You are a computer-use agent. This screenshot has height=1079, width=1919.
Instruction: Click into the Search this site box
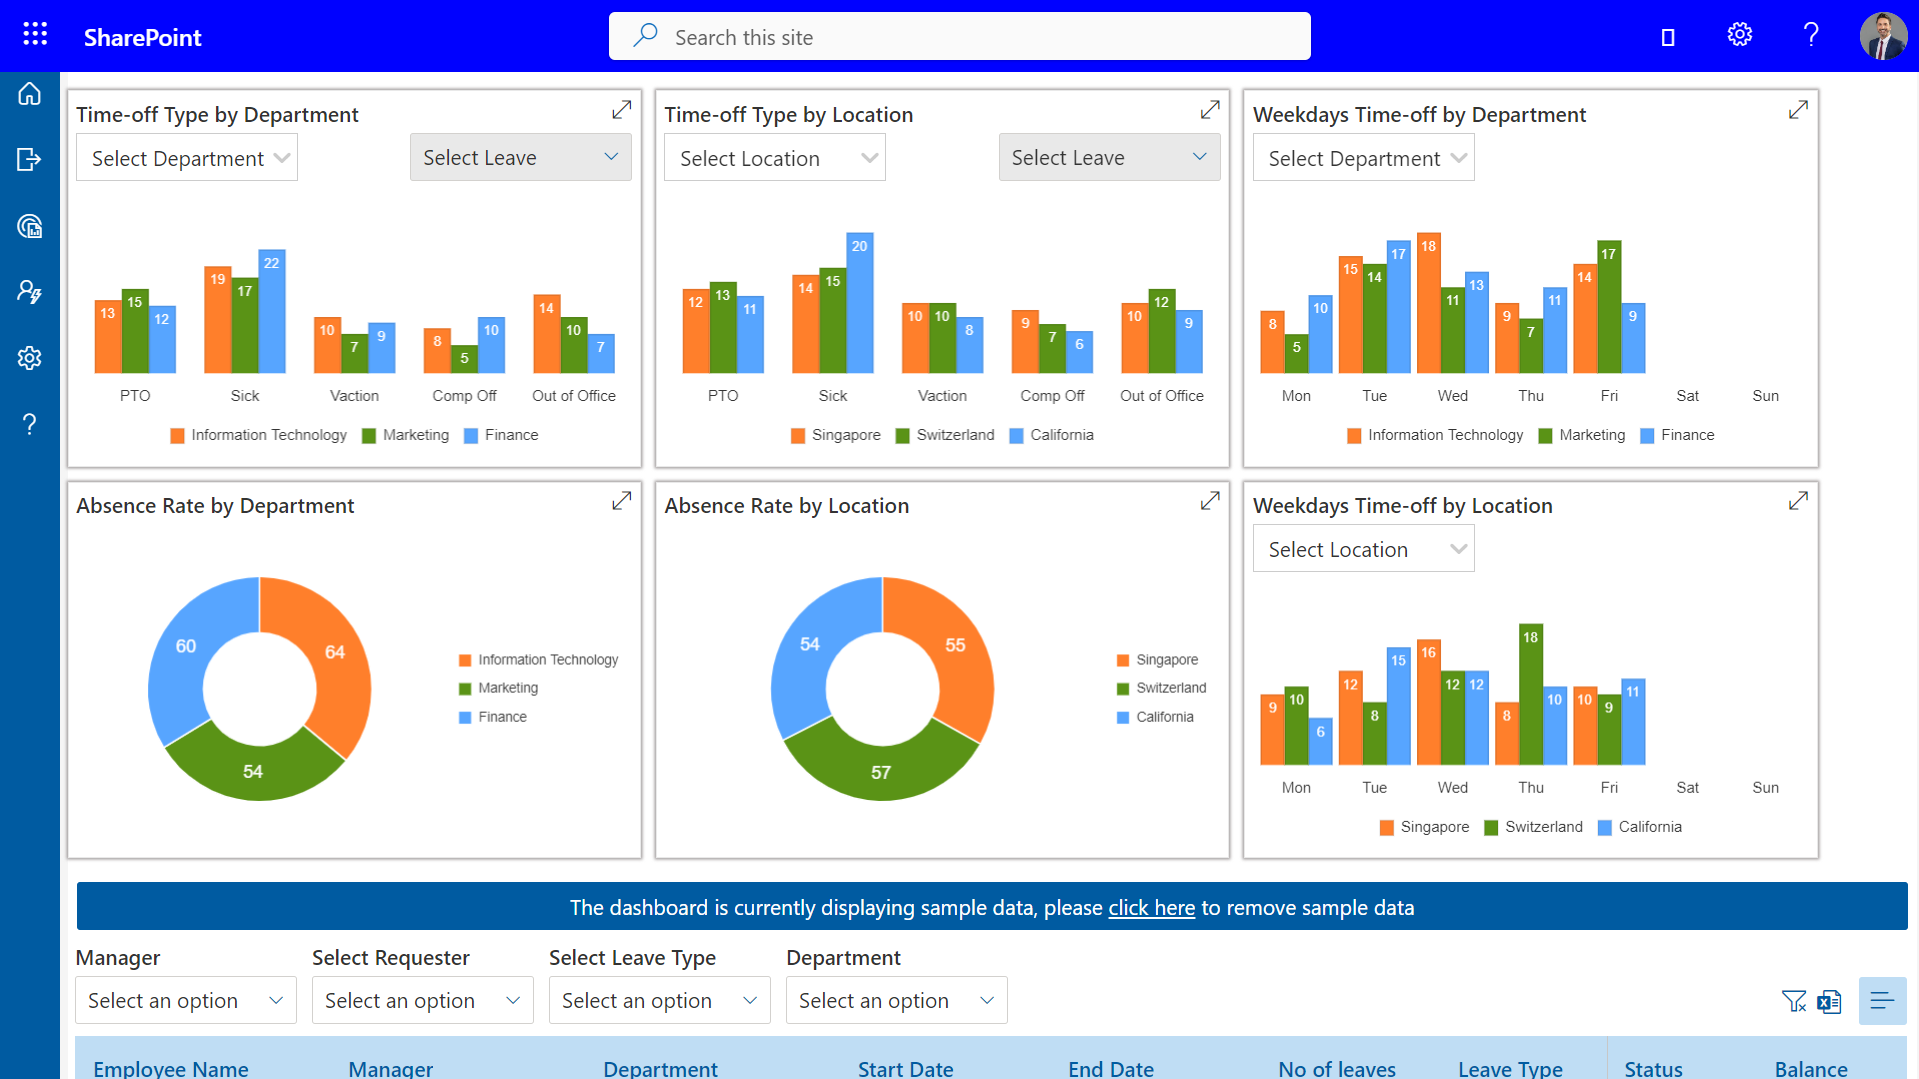[x=959, y=36]
